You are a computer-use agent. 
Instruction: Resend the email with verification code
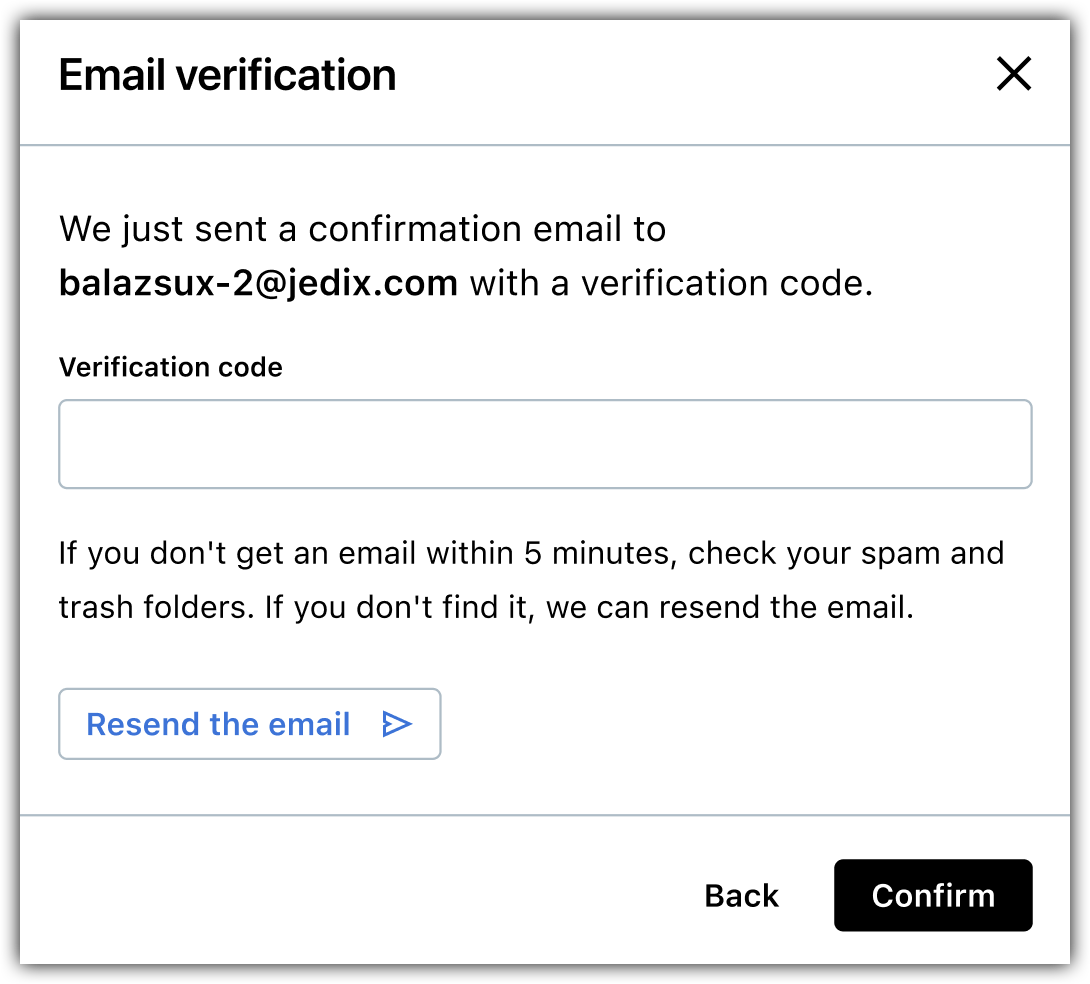(x=250, y=724)
